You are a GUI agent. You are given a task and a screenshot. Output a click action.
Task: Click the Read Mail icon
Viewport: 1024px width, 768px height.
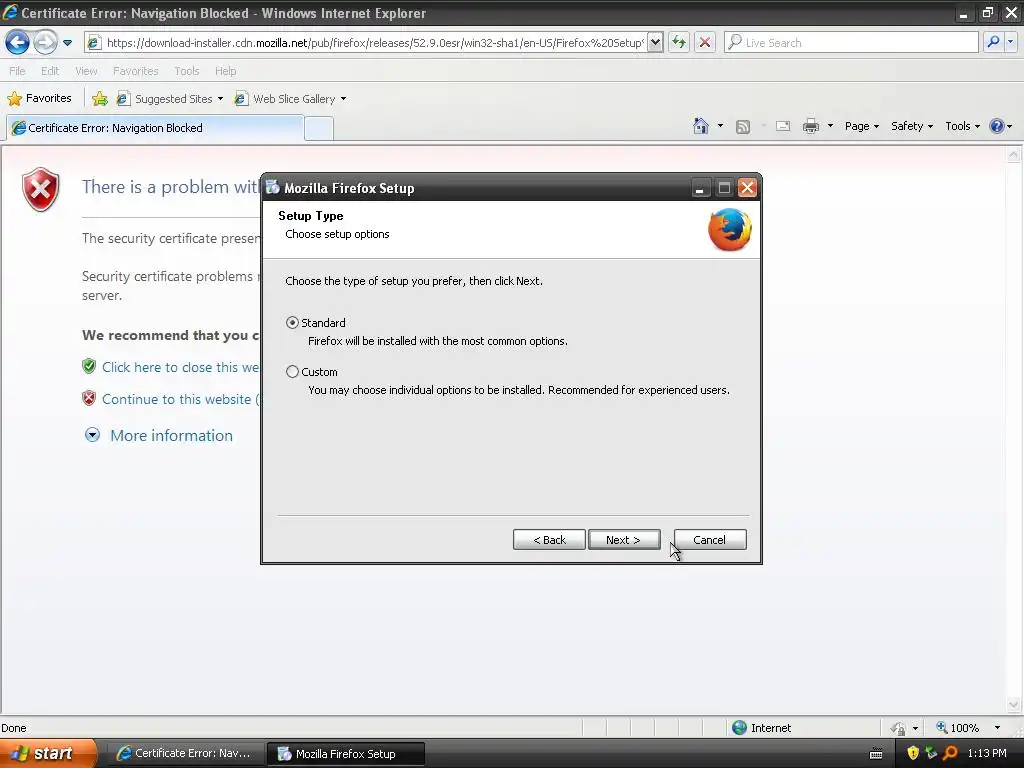(x=783, y=127)
